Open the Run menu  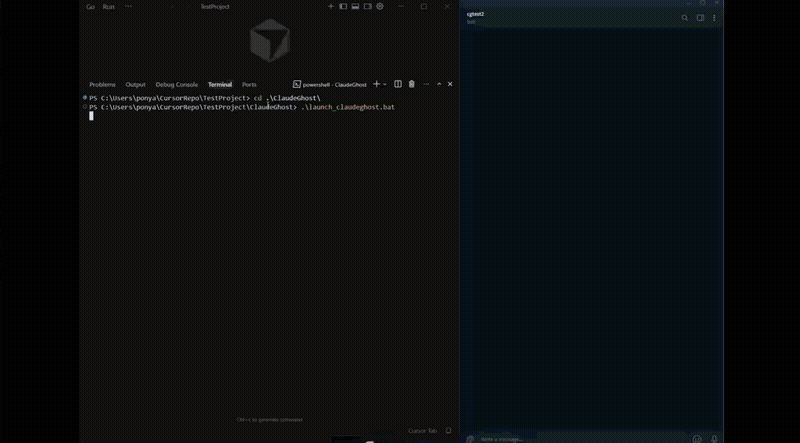[109, 7]
